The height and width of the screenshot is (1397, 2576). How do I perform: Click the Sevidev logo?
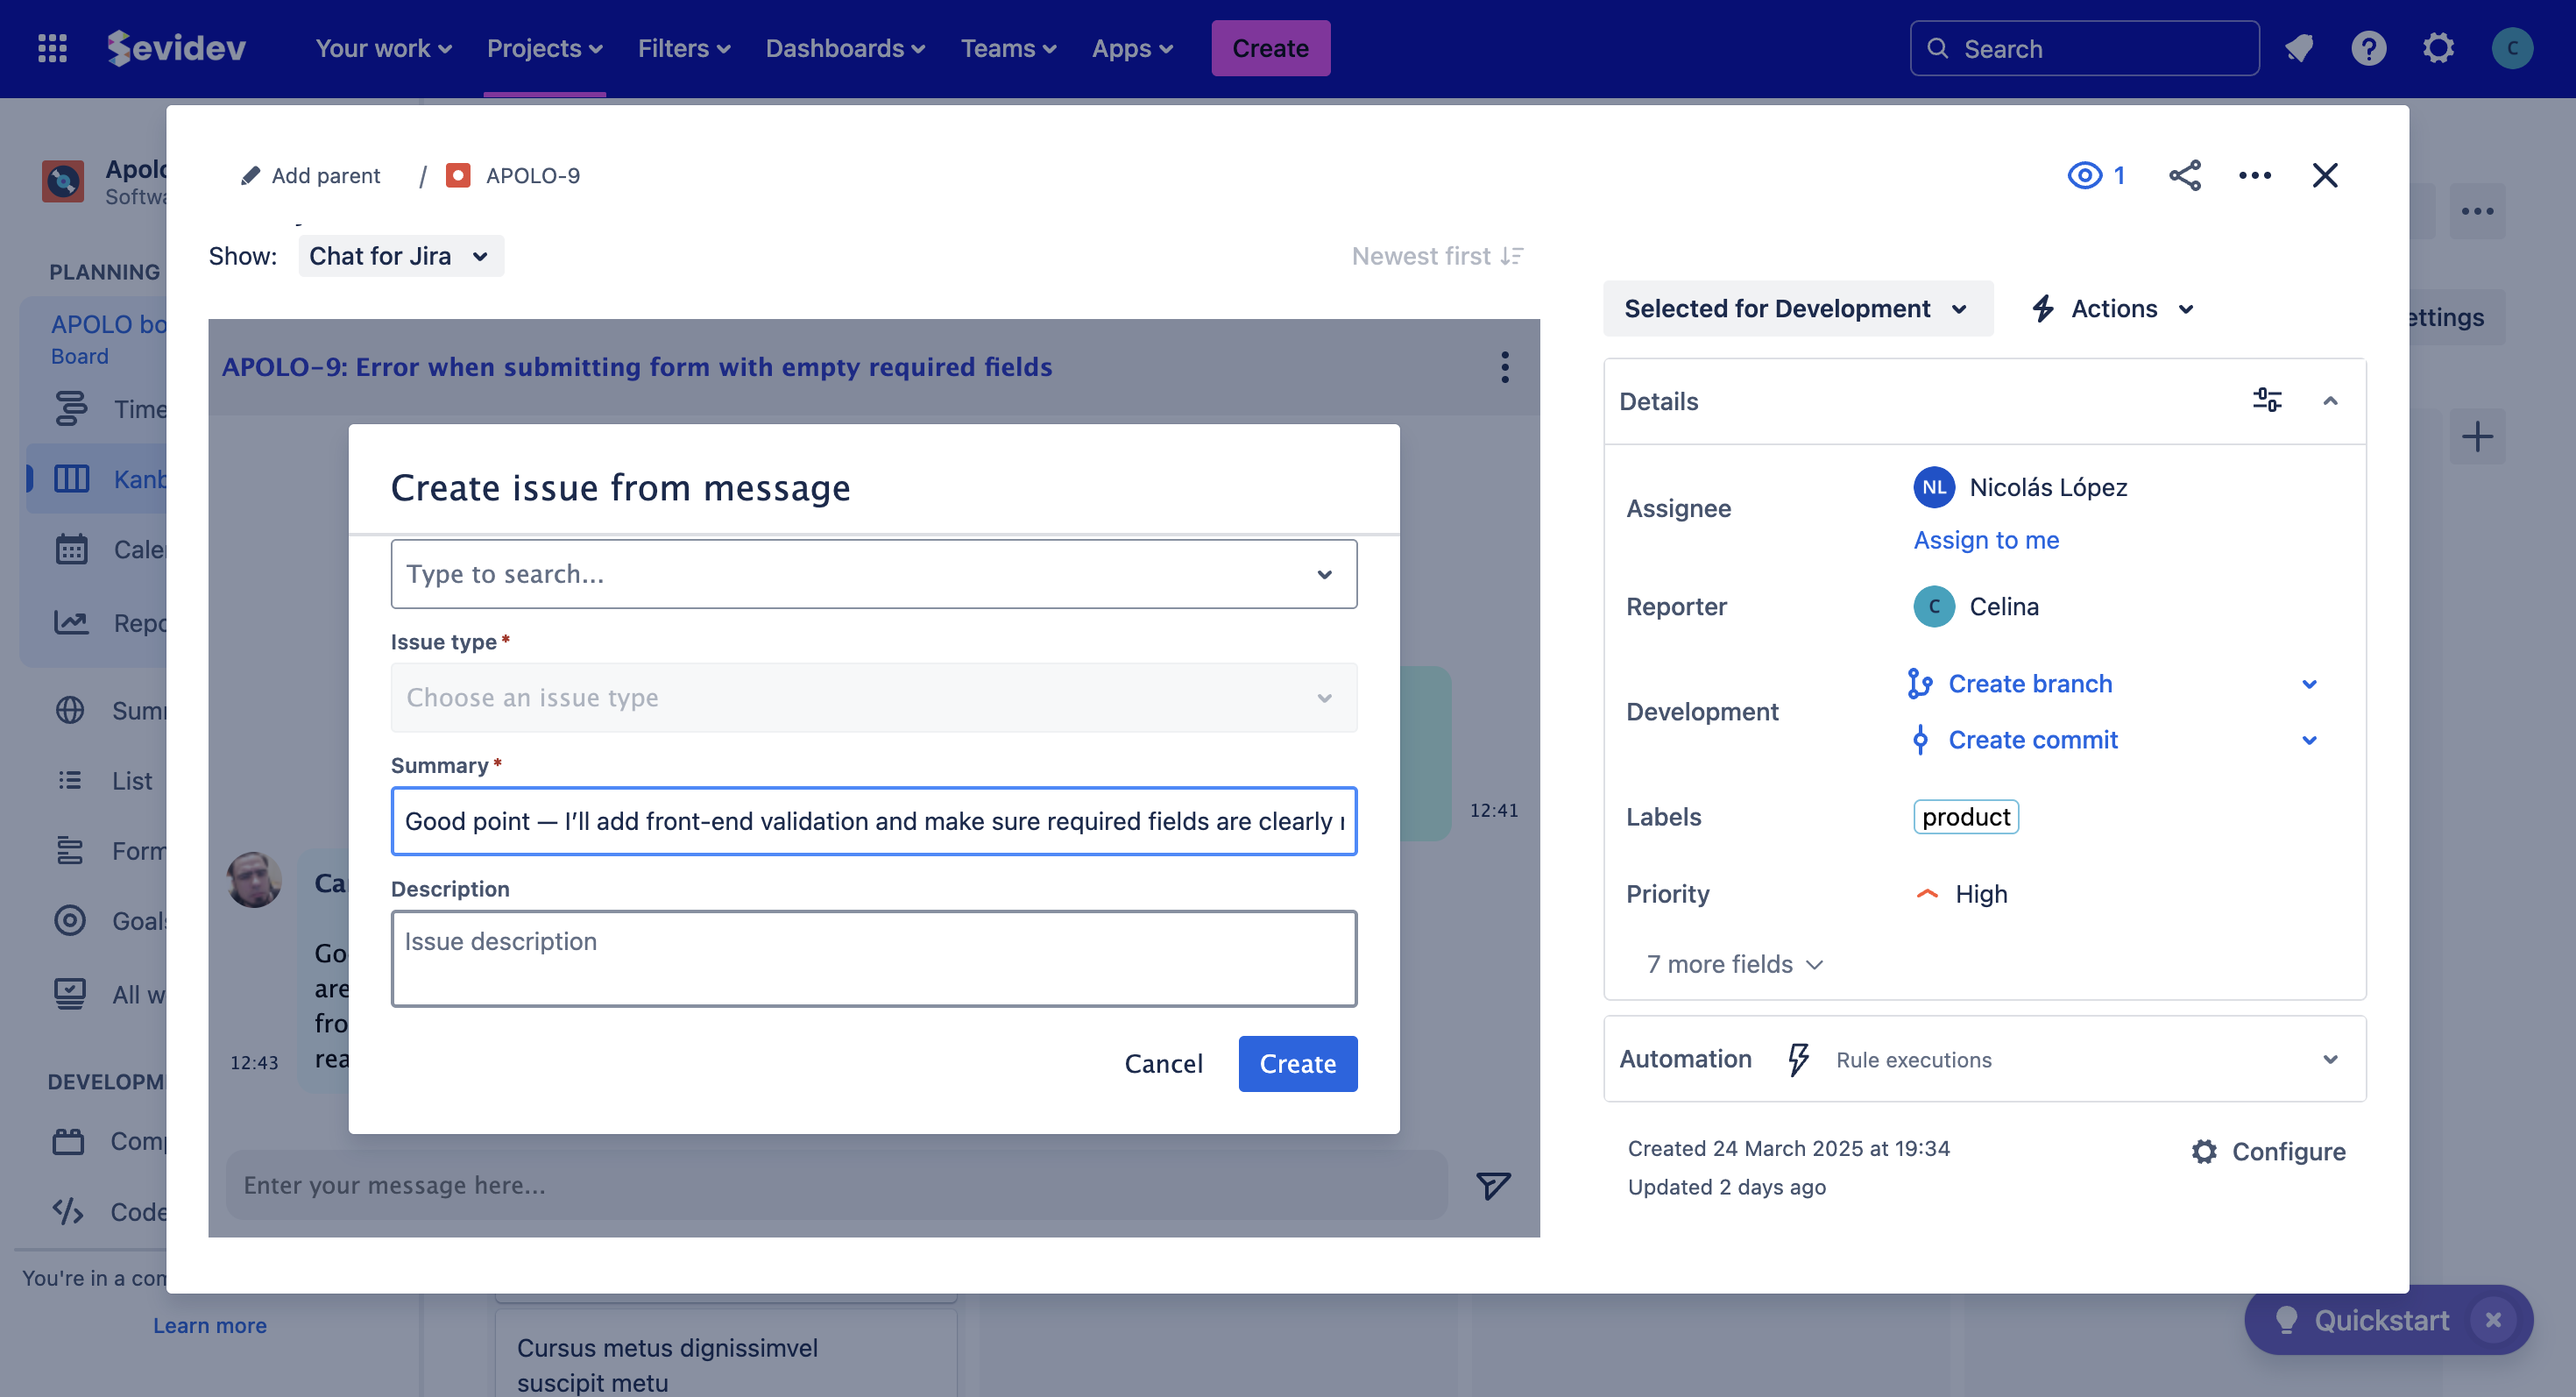click(176, 48)
